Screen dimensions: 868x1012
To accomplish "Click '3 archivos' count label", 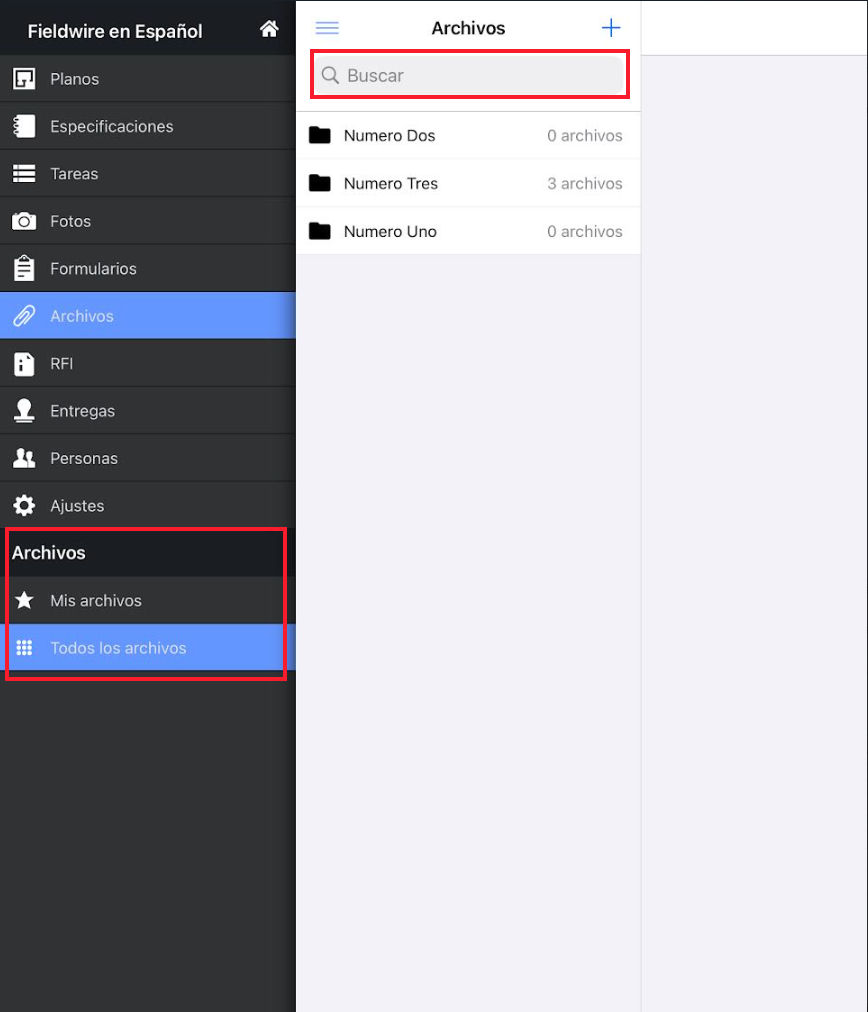I will tap(585, 183).
